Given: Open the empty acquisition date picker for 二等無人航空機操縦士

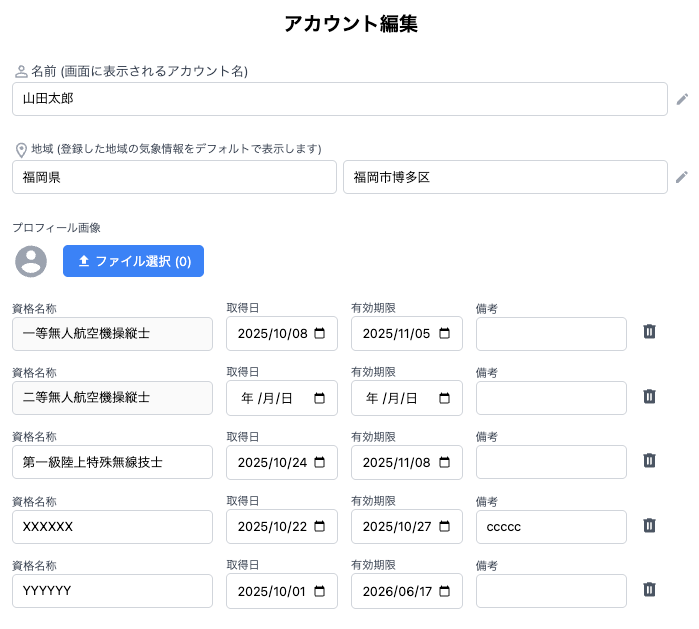Looking at the screenshot, I should [320, 398].
